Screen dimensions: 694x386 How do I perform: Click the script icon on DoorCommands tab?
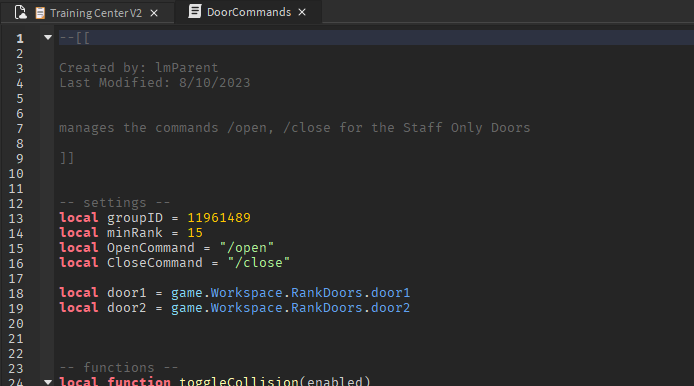[194, 12]
